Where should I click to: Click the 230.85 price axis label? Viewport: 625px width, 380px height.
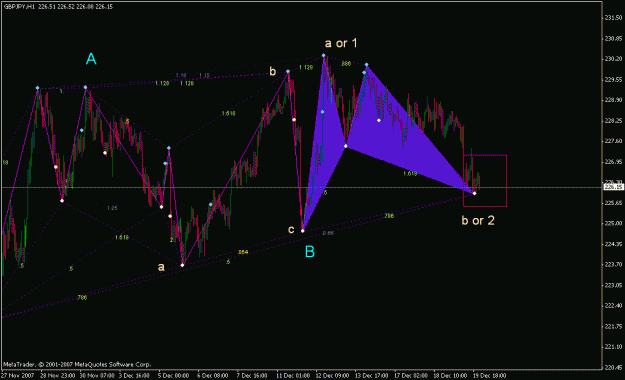tap(613, 39)
